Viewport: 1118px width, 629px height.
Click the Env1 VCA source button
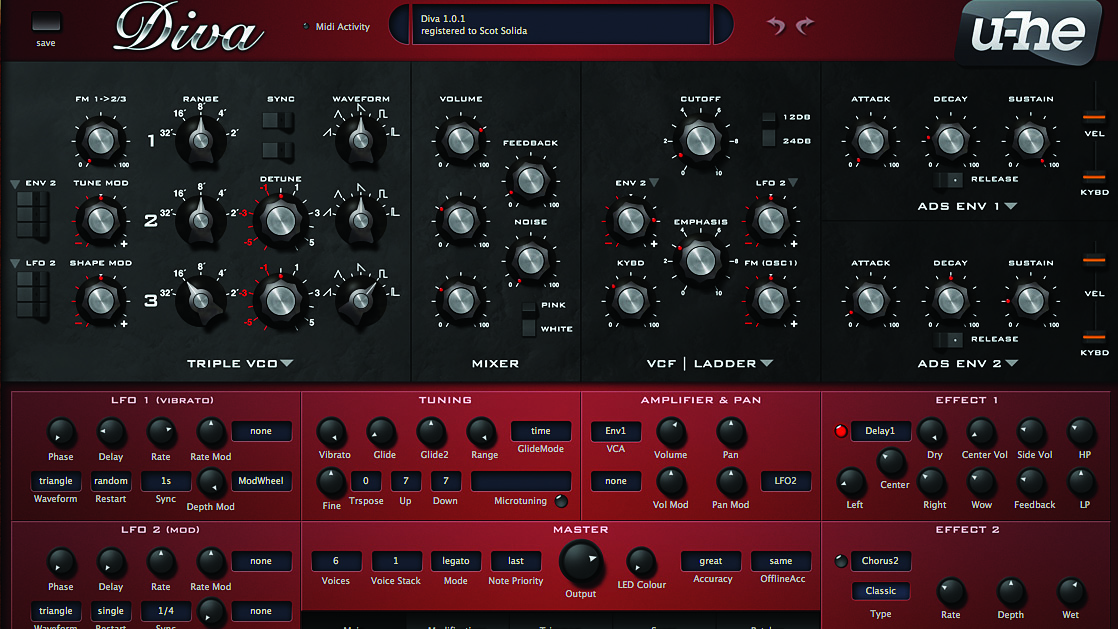pos(615,431)
